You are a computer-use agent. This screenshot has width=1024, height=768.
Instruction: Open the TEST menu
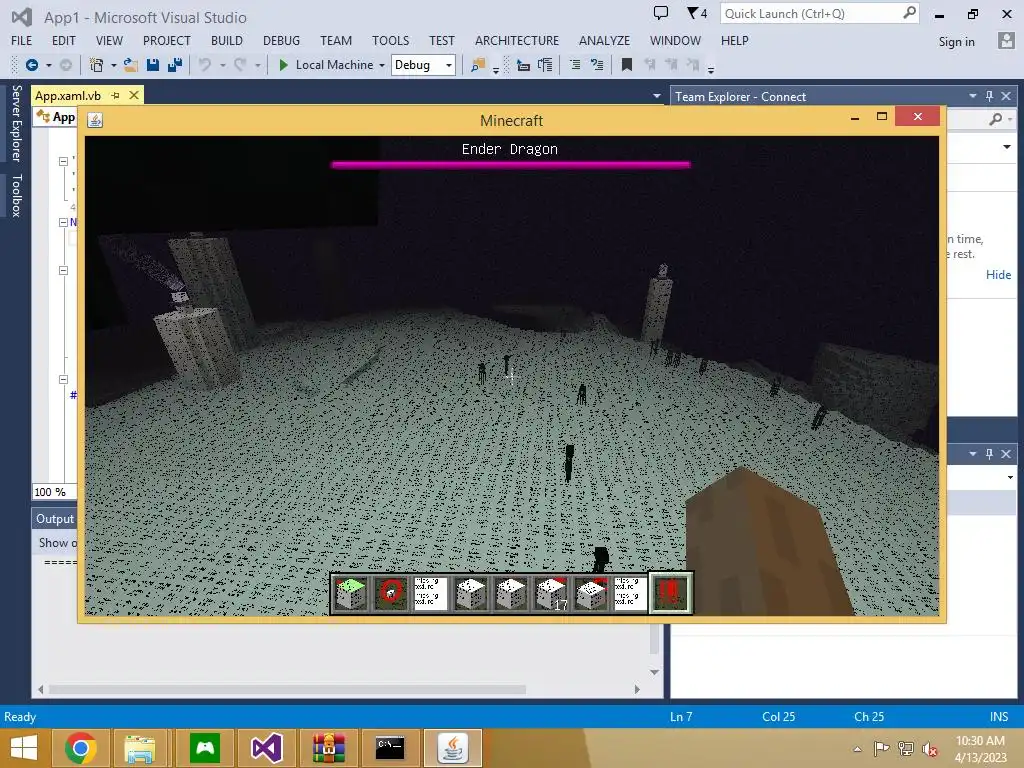coord(441,40)
